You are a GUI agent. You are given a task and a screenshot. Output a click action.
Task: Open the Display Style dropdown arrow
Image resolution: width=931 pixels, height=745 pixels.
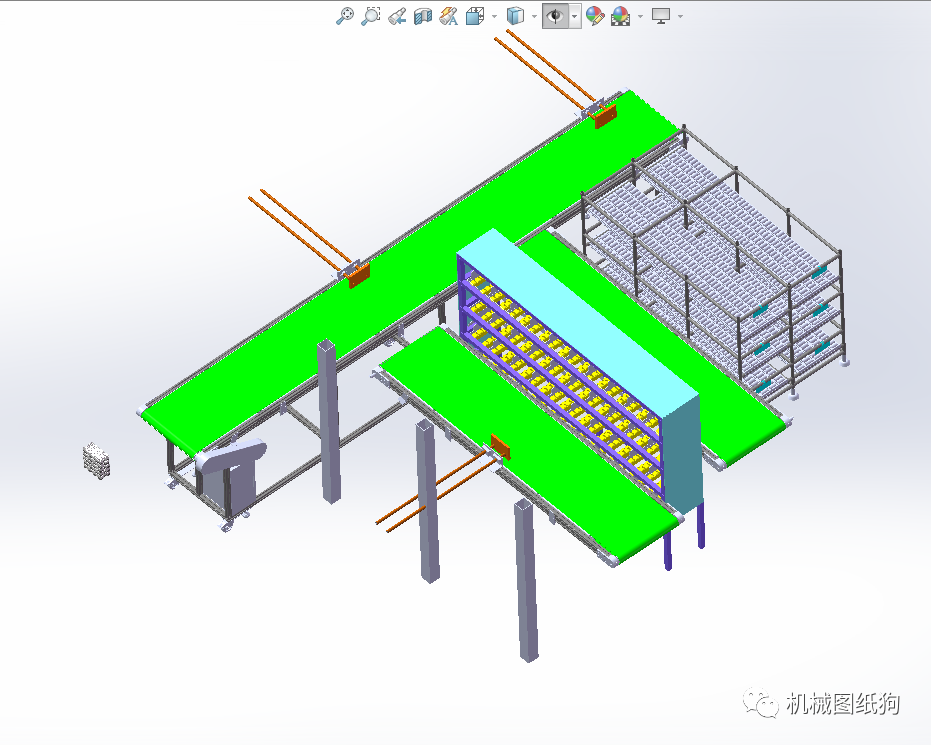click(534, 17)
